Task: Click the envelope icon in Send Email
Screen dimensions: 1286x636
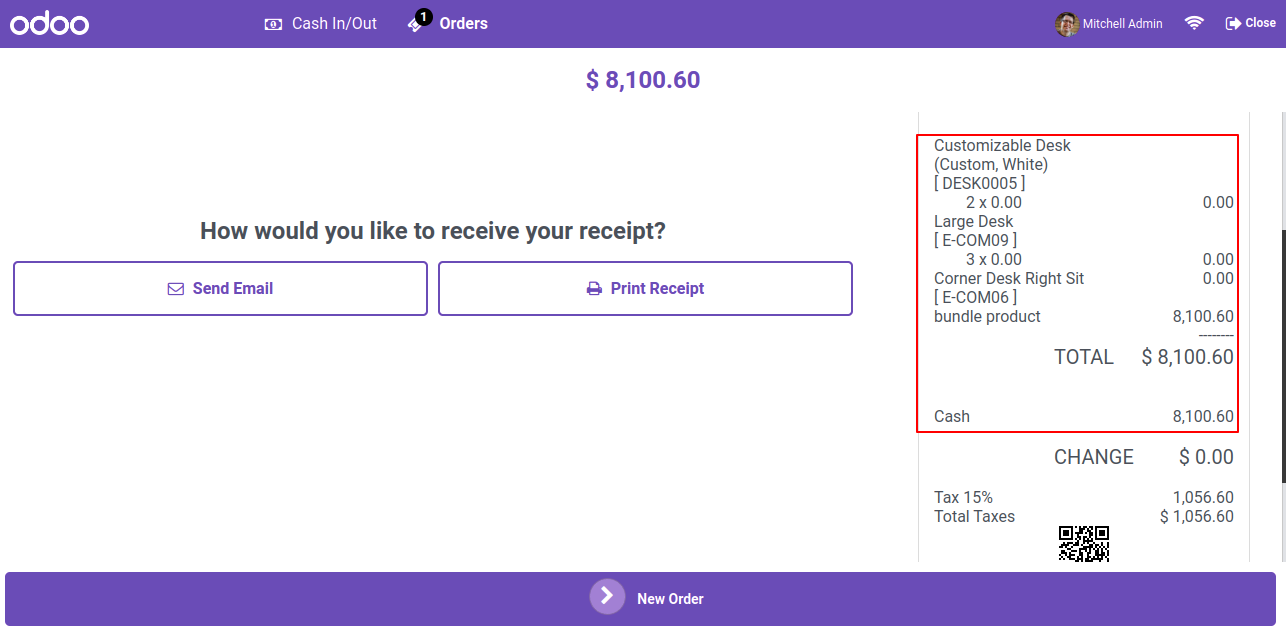Action: pos(176,289)
